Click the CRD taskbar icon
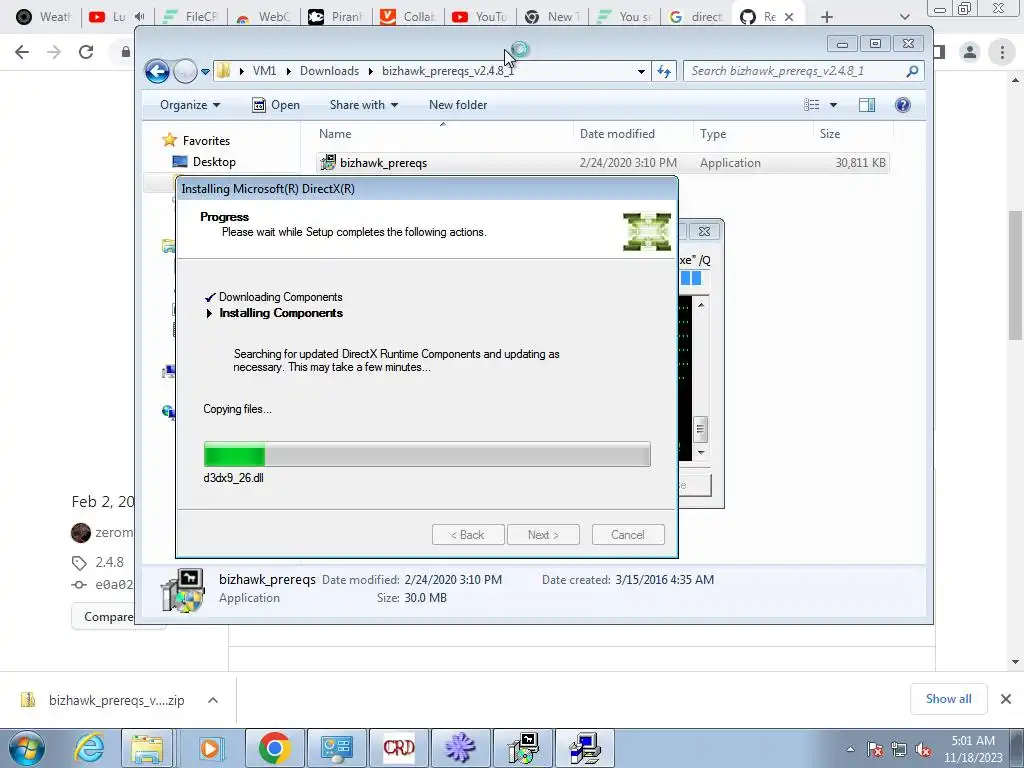Image resolution: width=1024 pixels, height=768 pixels. [399, 748]
